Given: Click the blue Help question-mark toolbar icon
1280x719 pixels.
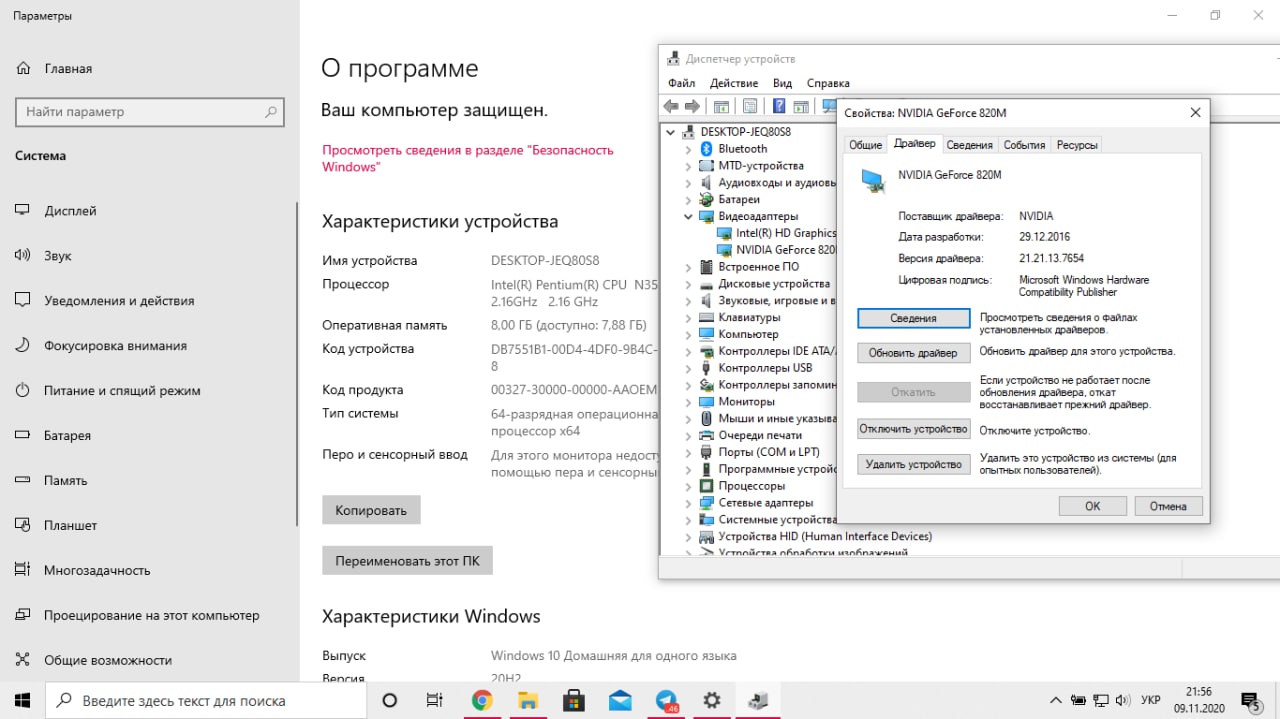Looking at the screenshot, I should [779, 106].
